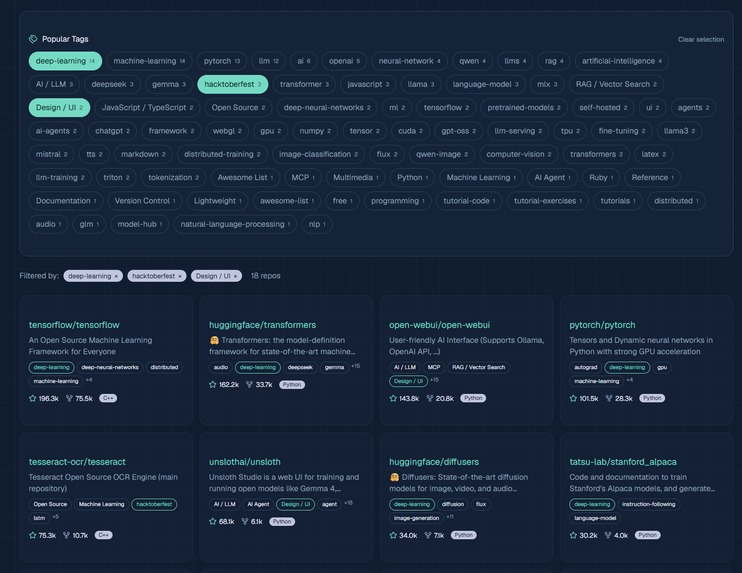Viewport: 742px width, 573px height.
Task: Expand +18 more tags on unsloth card
Action: coord(349,502)
